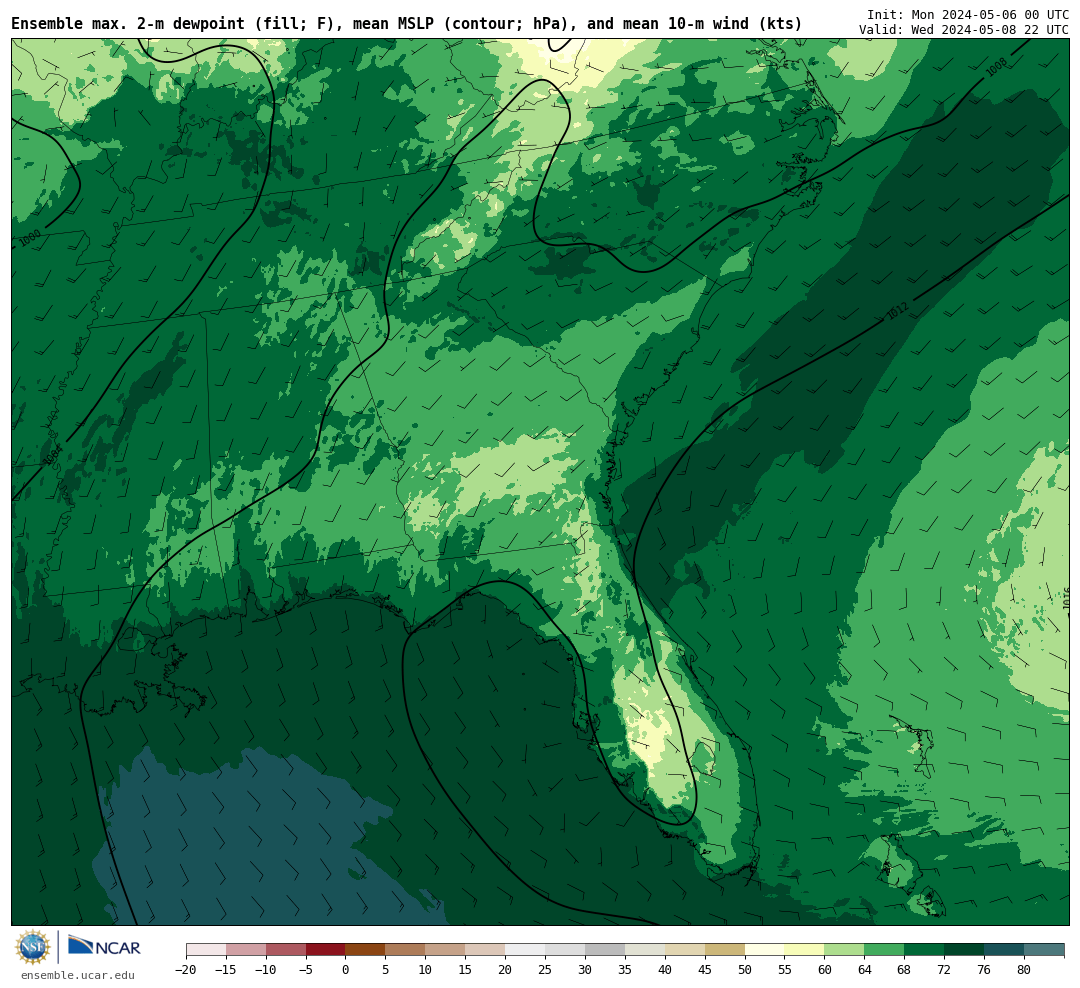Viewport: 1080px width, 988px height.
Task: Pick the 15 to 20 pale tan colorbar swatch
Action: 486,950
